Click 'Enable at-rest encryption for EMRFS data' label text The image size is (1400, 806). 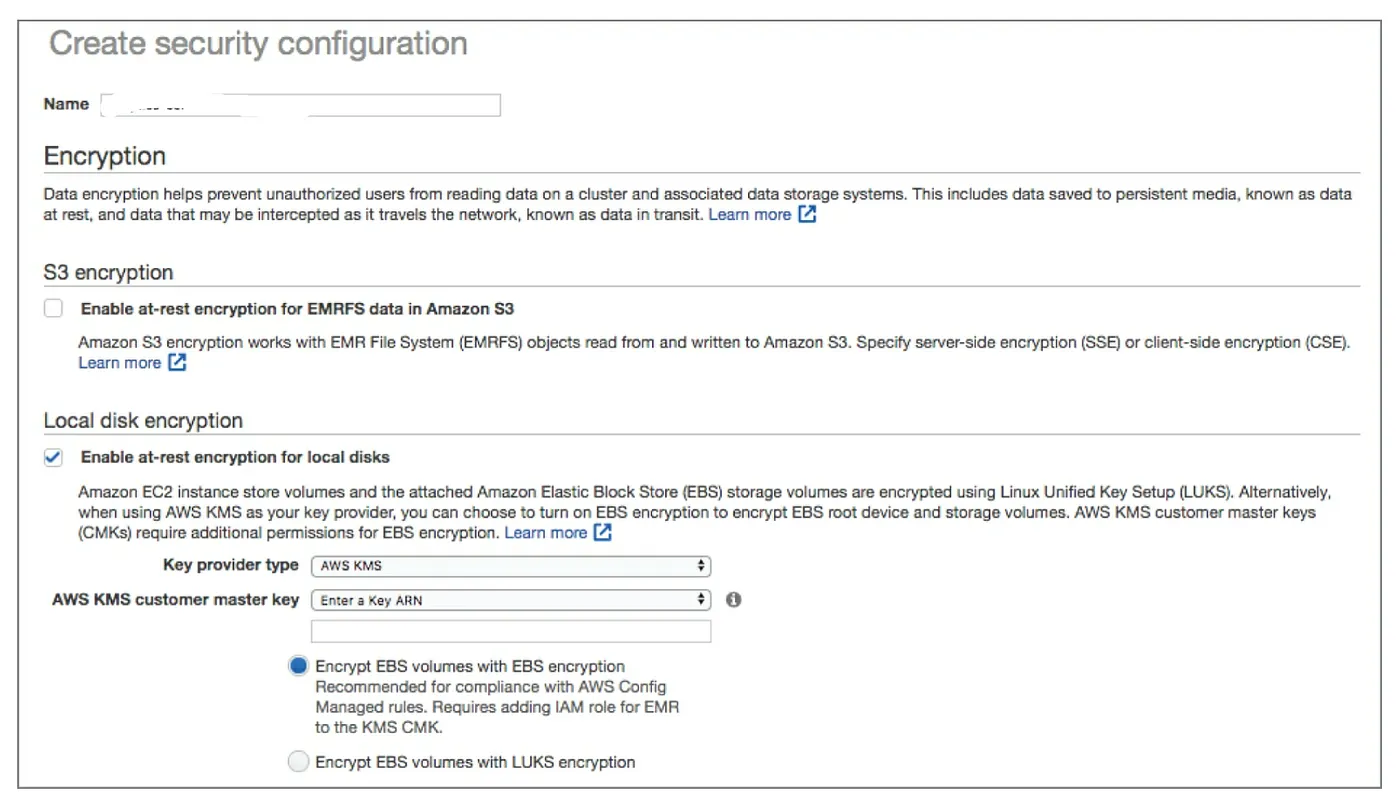click(x=297, y=309)
